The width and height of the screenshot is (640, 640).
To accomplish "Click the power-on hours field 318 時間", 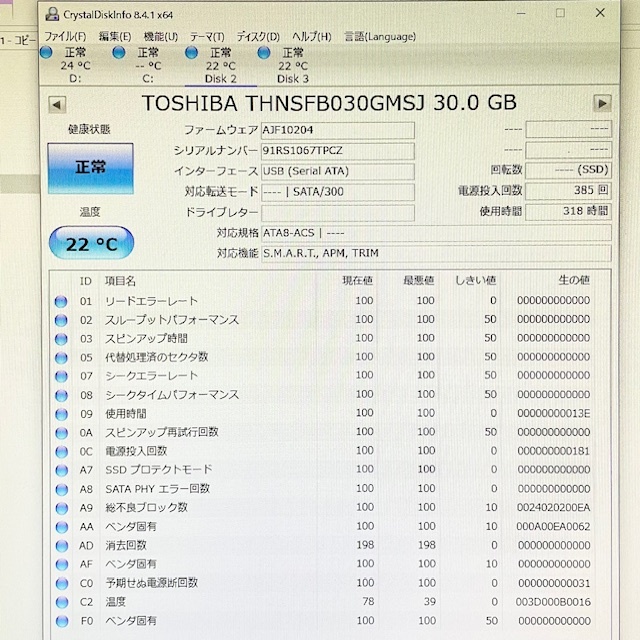I will (568, 211).
